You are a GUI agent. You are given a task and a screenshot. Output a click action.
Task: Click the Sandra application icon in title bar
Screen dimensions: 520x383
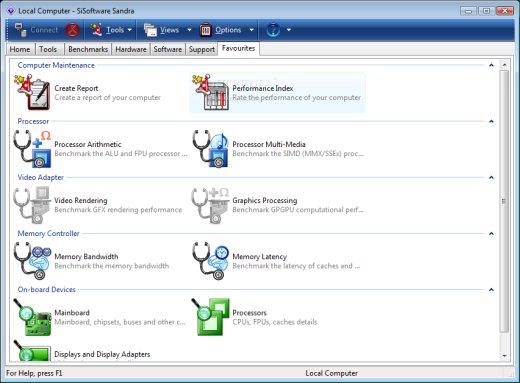coord(11,11)
